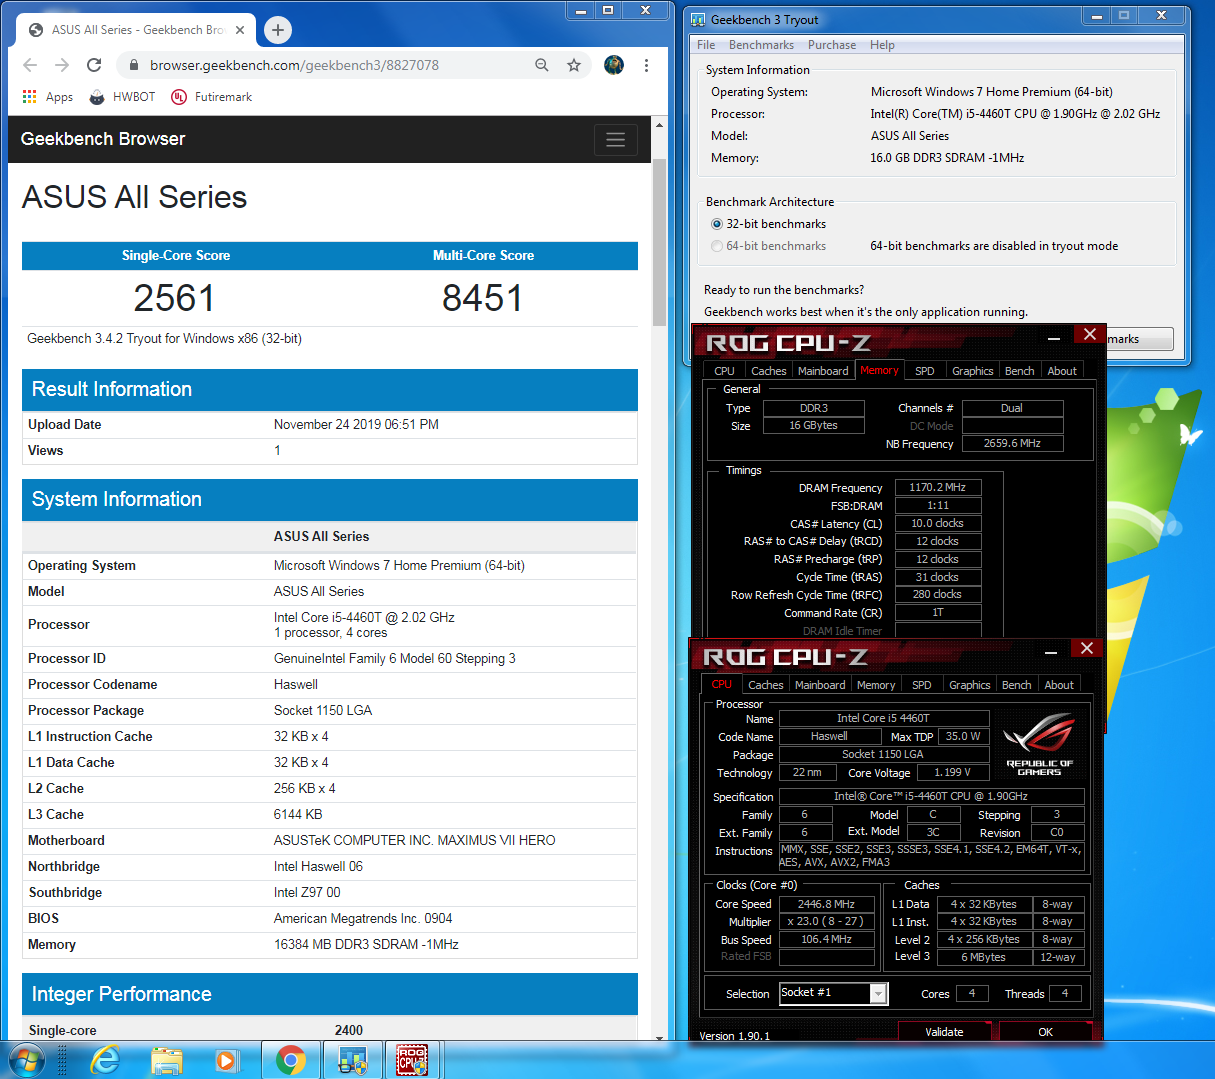Click the address bar URL

tap(294, 65)
